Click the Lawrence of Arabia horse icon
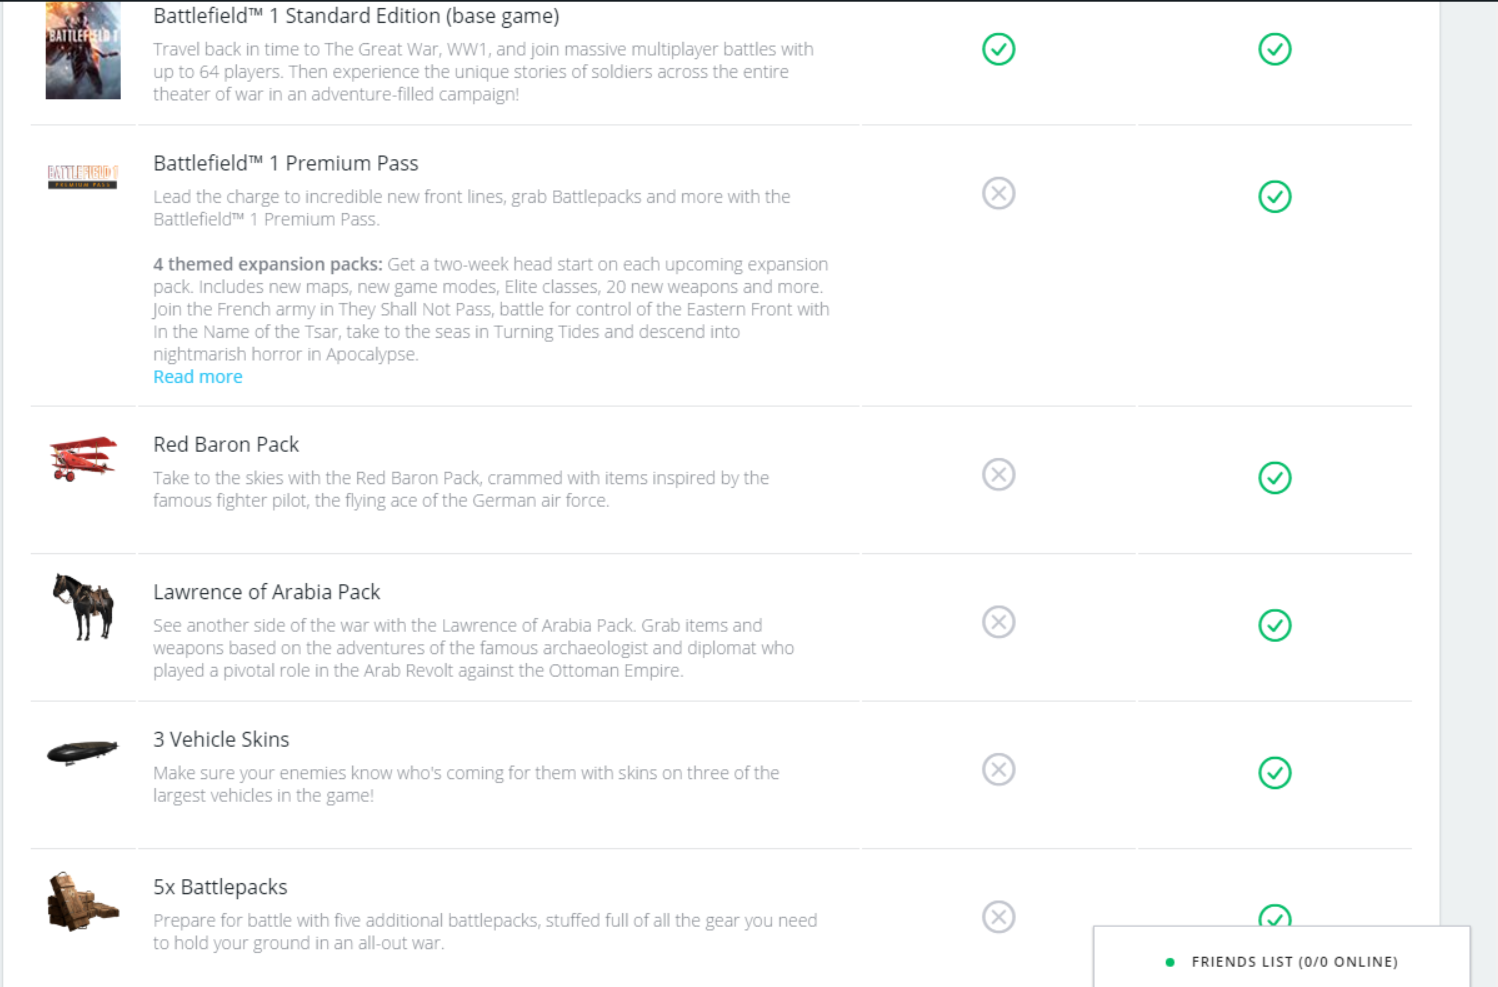This screenshot has height=987, width=1498. 84,606
